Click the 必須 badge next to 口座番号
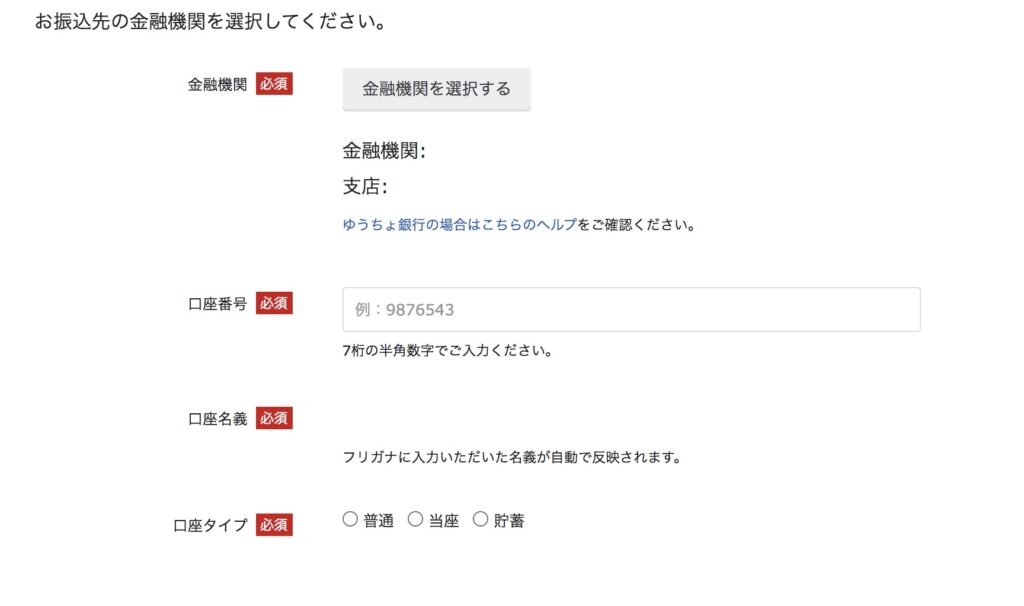 pos(274,303)
